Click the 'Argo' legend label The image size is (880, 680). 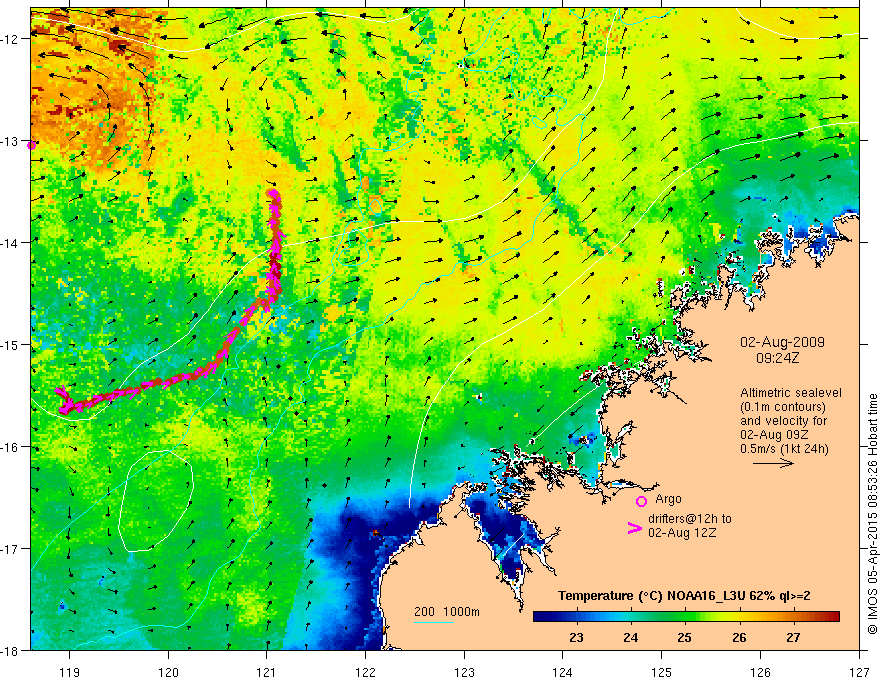668,499
